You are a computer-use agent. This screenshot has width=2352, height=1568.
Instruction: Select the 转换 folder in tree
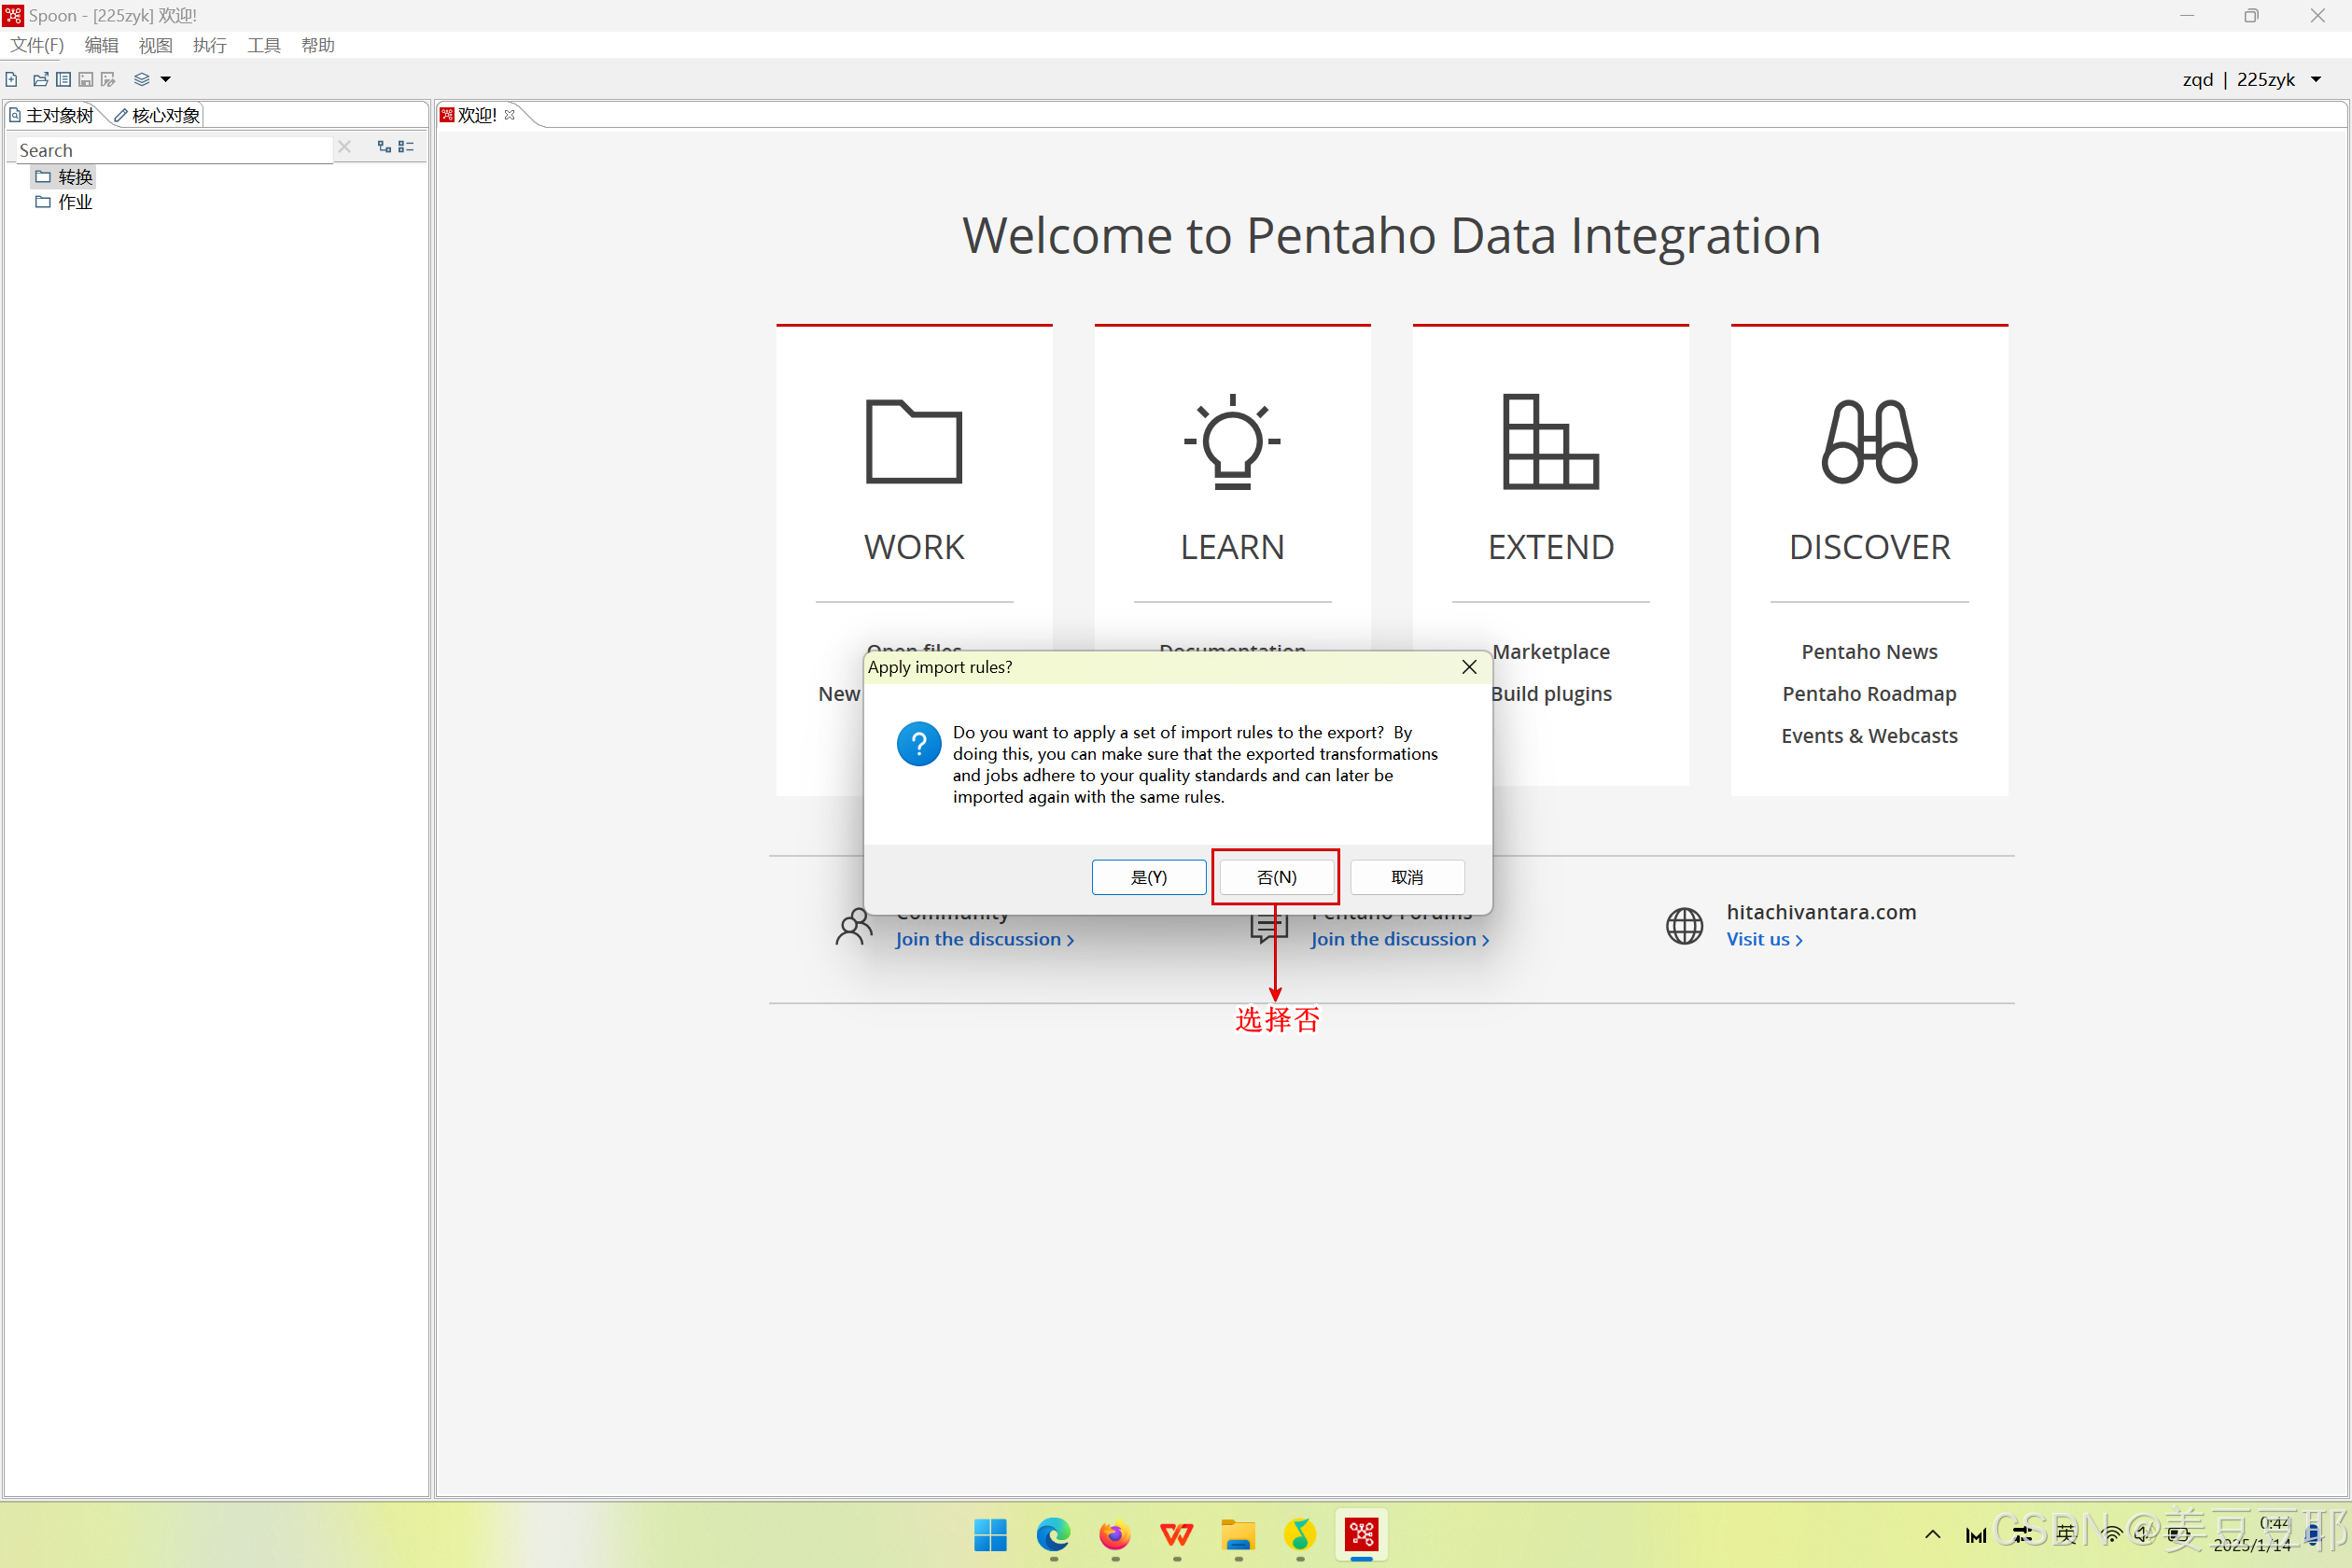[74, 177]
